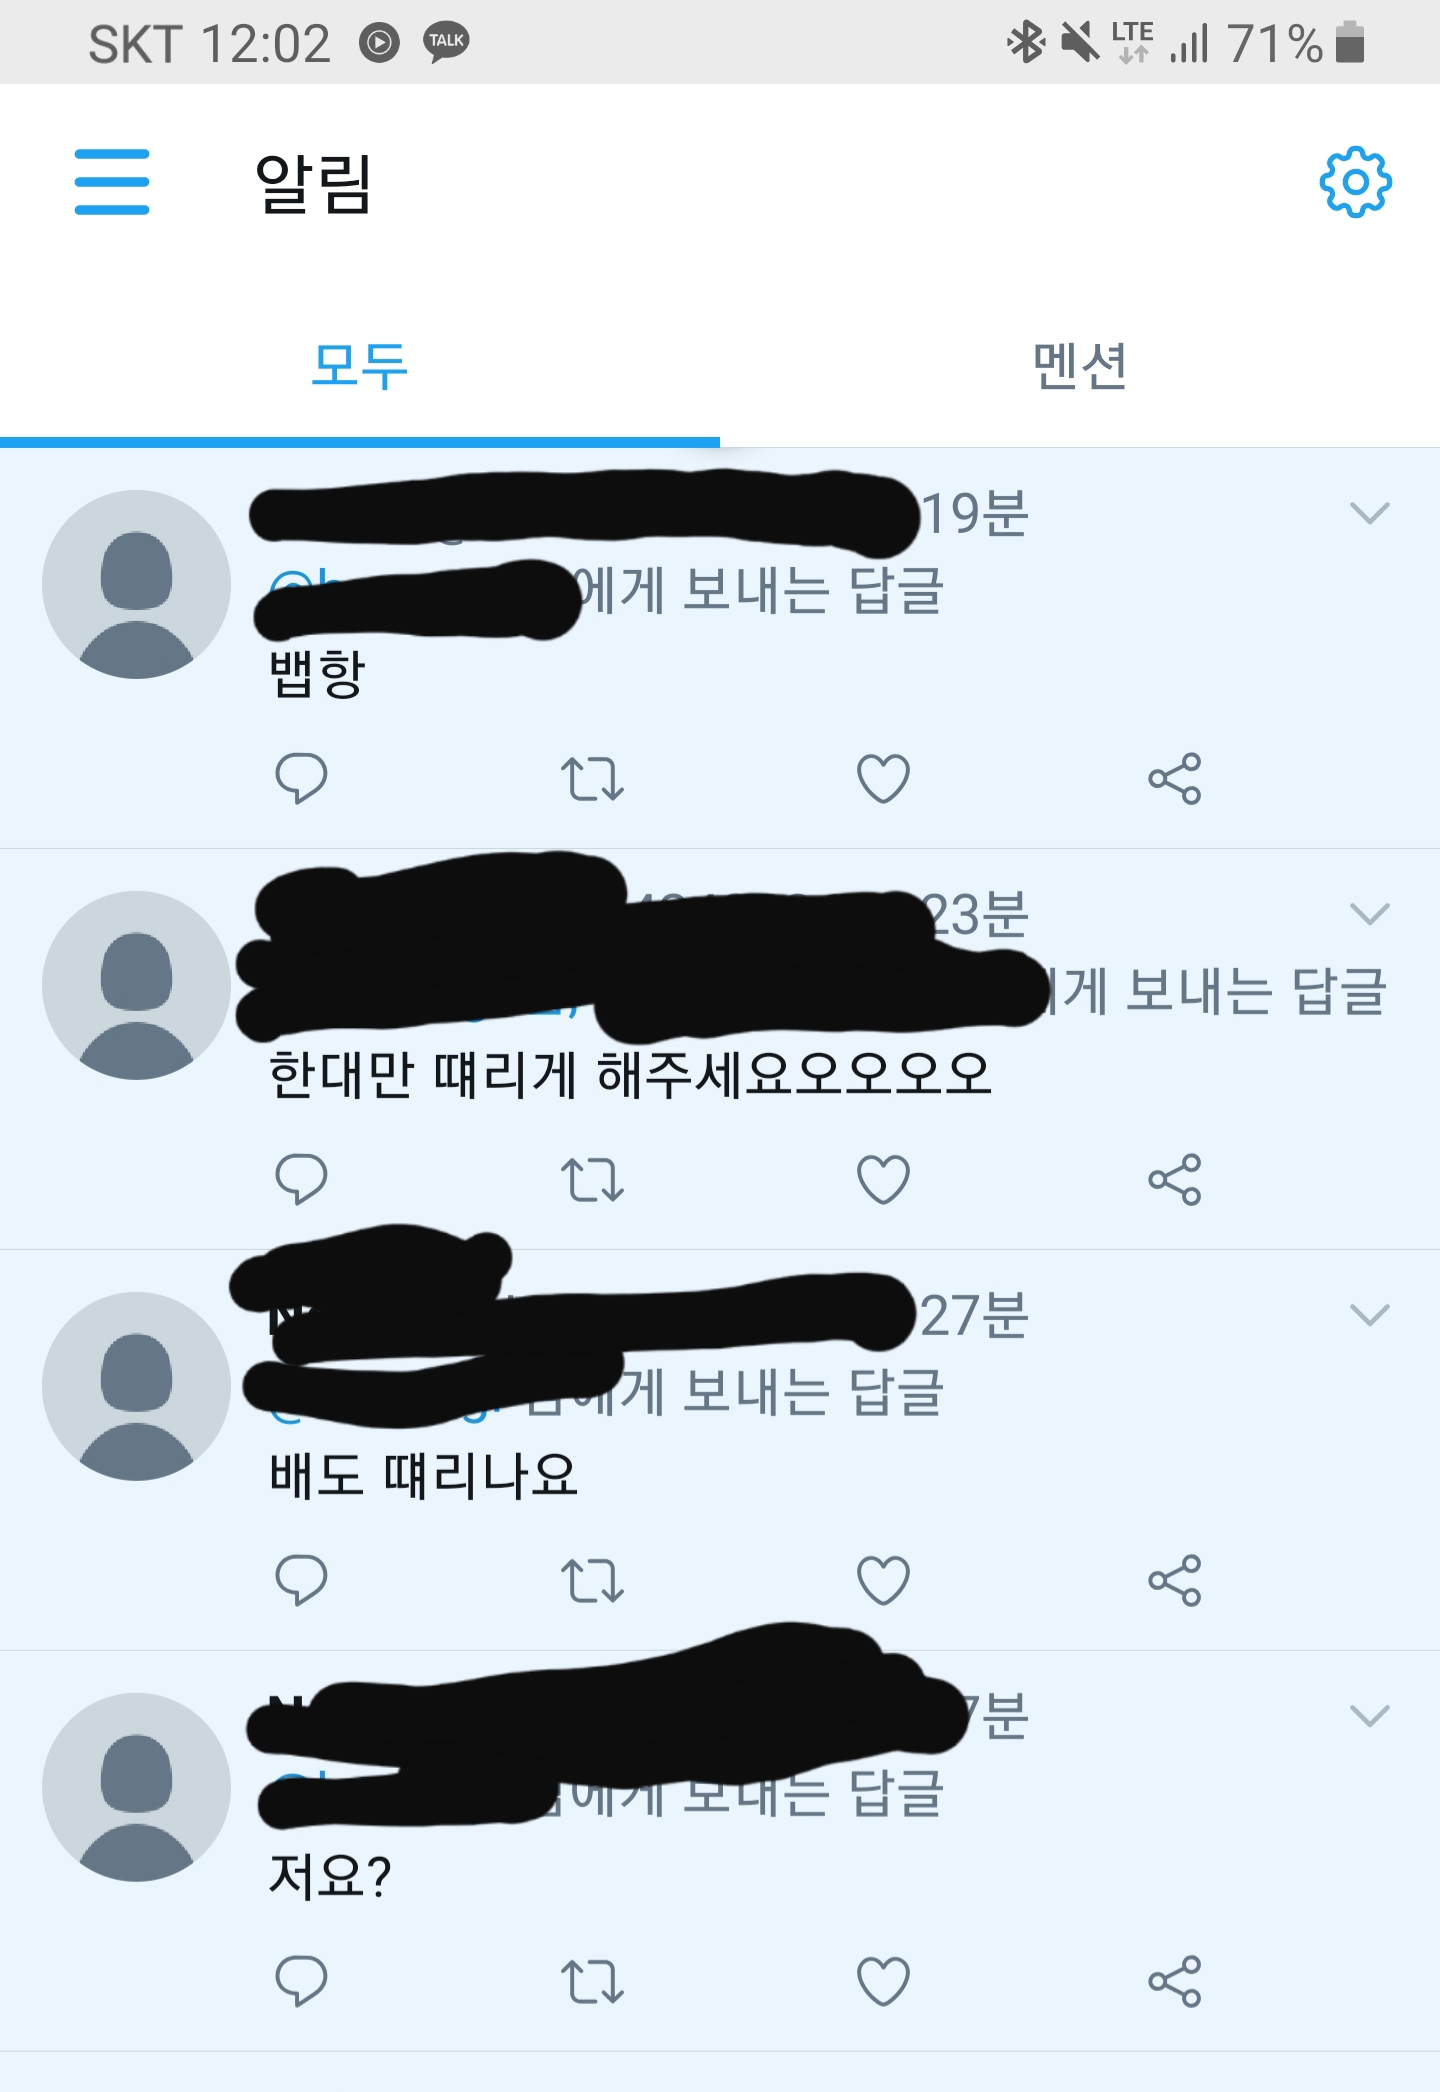The width and height of the screenshot is (1440, 2092).
Task: Open notification settings gear icon
Action: point(1355,182)
